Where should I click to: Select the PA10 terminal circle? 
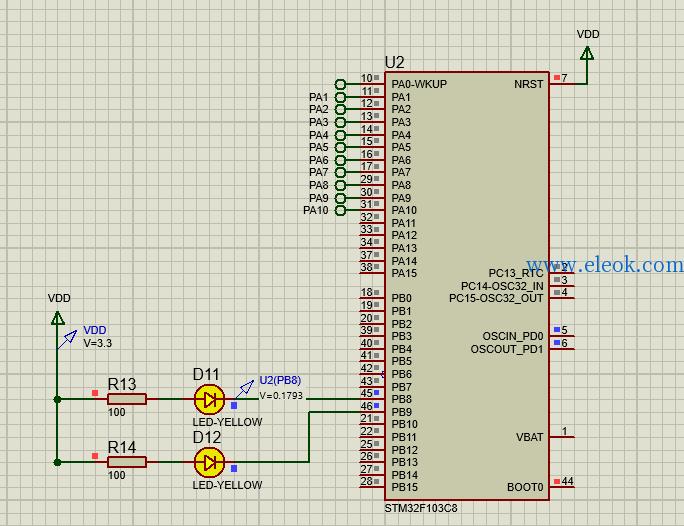[340, 211]
